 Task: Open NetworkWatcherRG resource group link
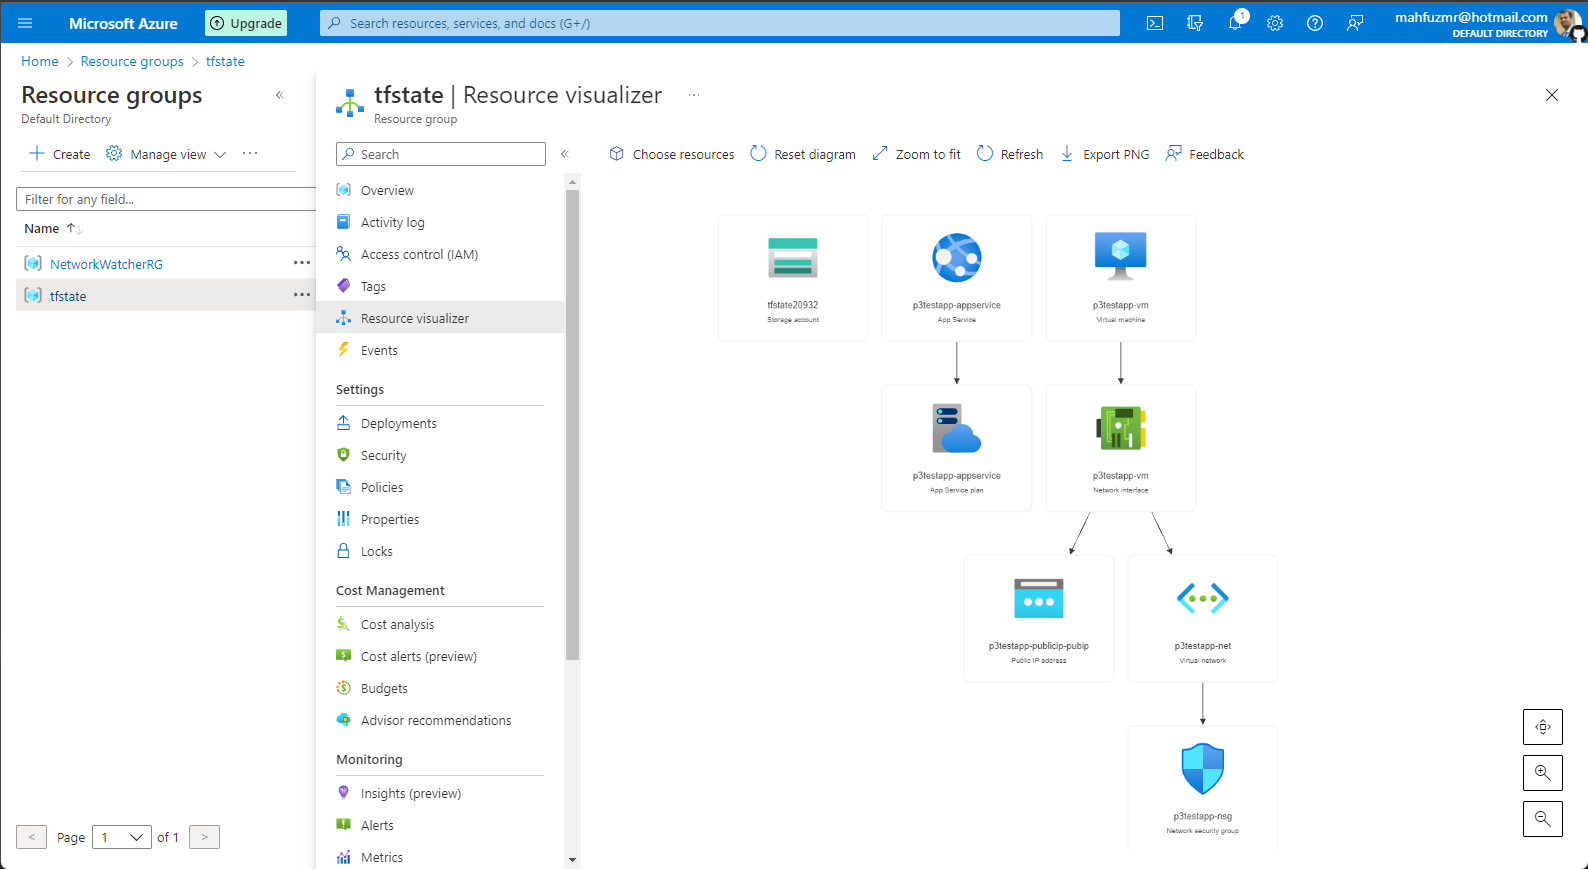106,264
